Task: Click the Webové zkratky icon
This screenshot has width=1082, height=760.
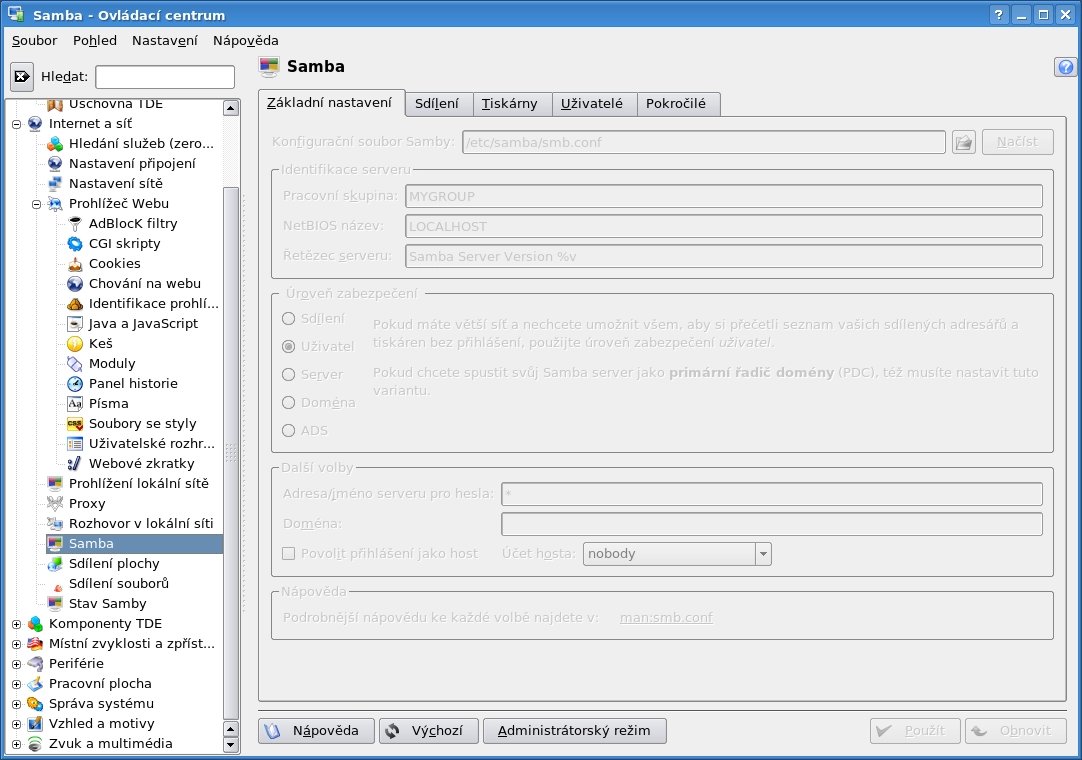Action: point(75,464)
